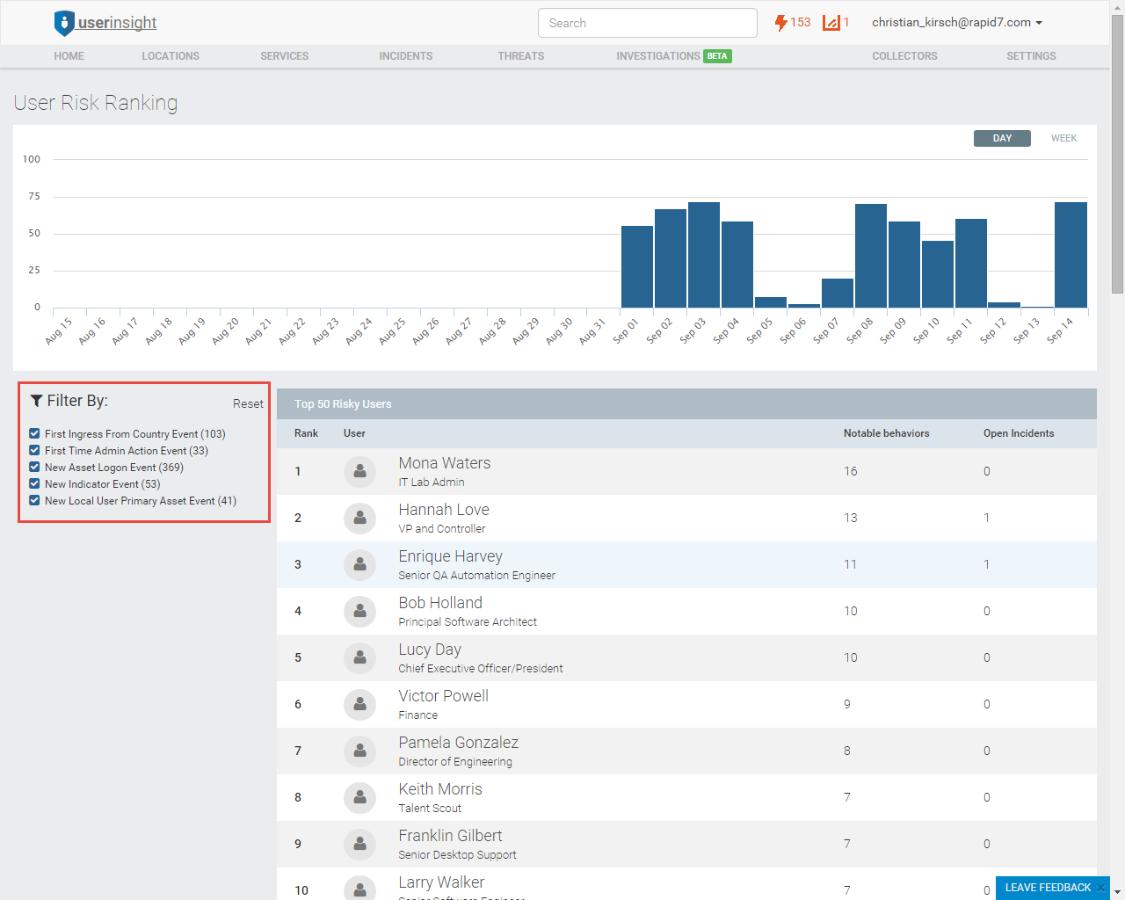Screen dimensions: 1125x900
Task: Click Mona Waters' avatar icon
Action: 360,471
